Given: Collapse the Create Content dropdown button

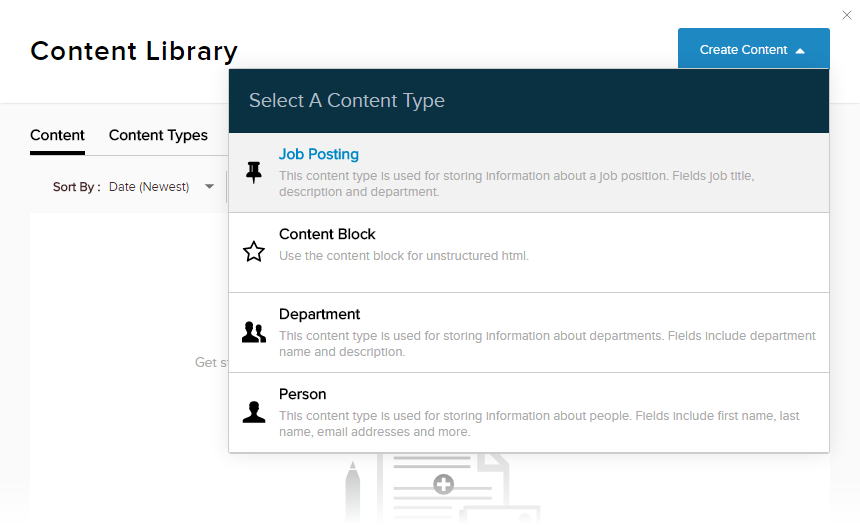Looking at the screenshot, I should tap(754, 49).
